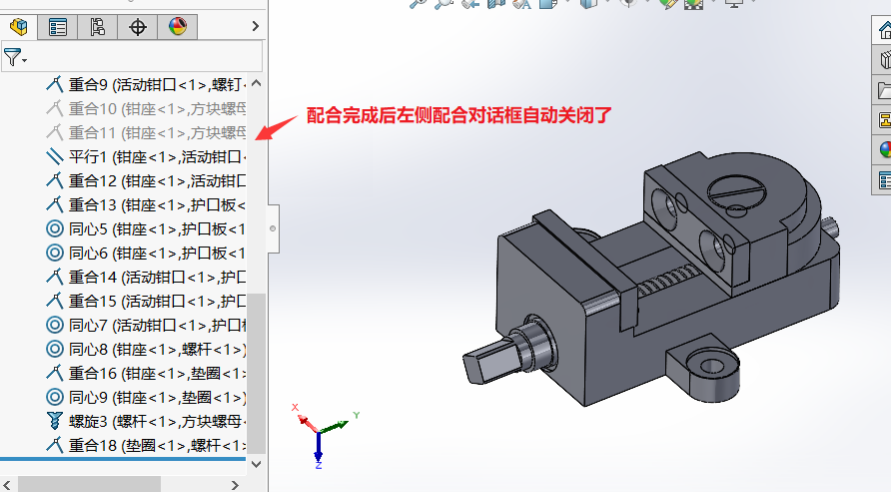Click the horizontal scrollbar right arrow
Viewport: 892px width, 492px height.
coord(235,485)
